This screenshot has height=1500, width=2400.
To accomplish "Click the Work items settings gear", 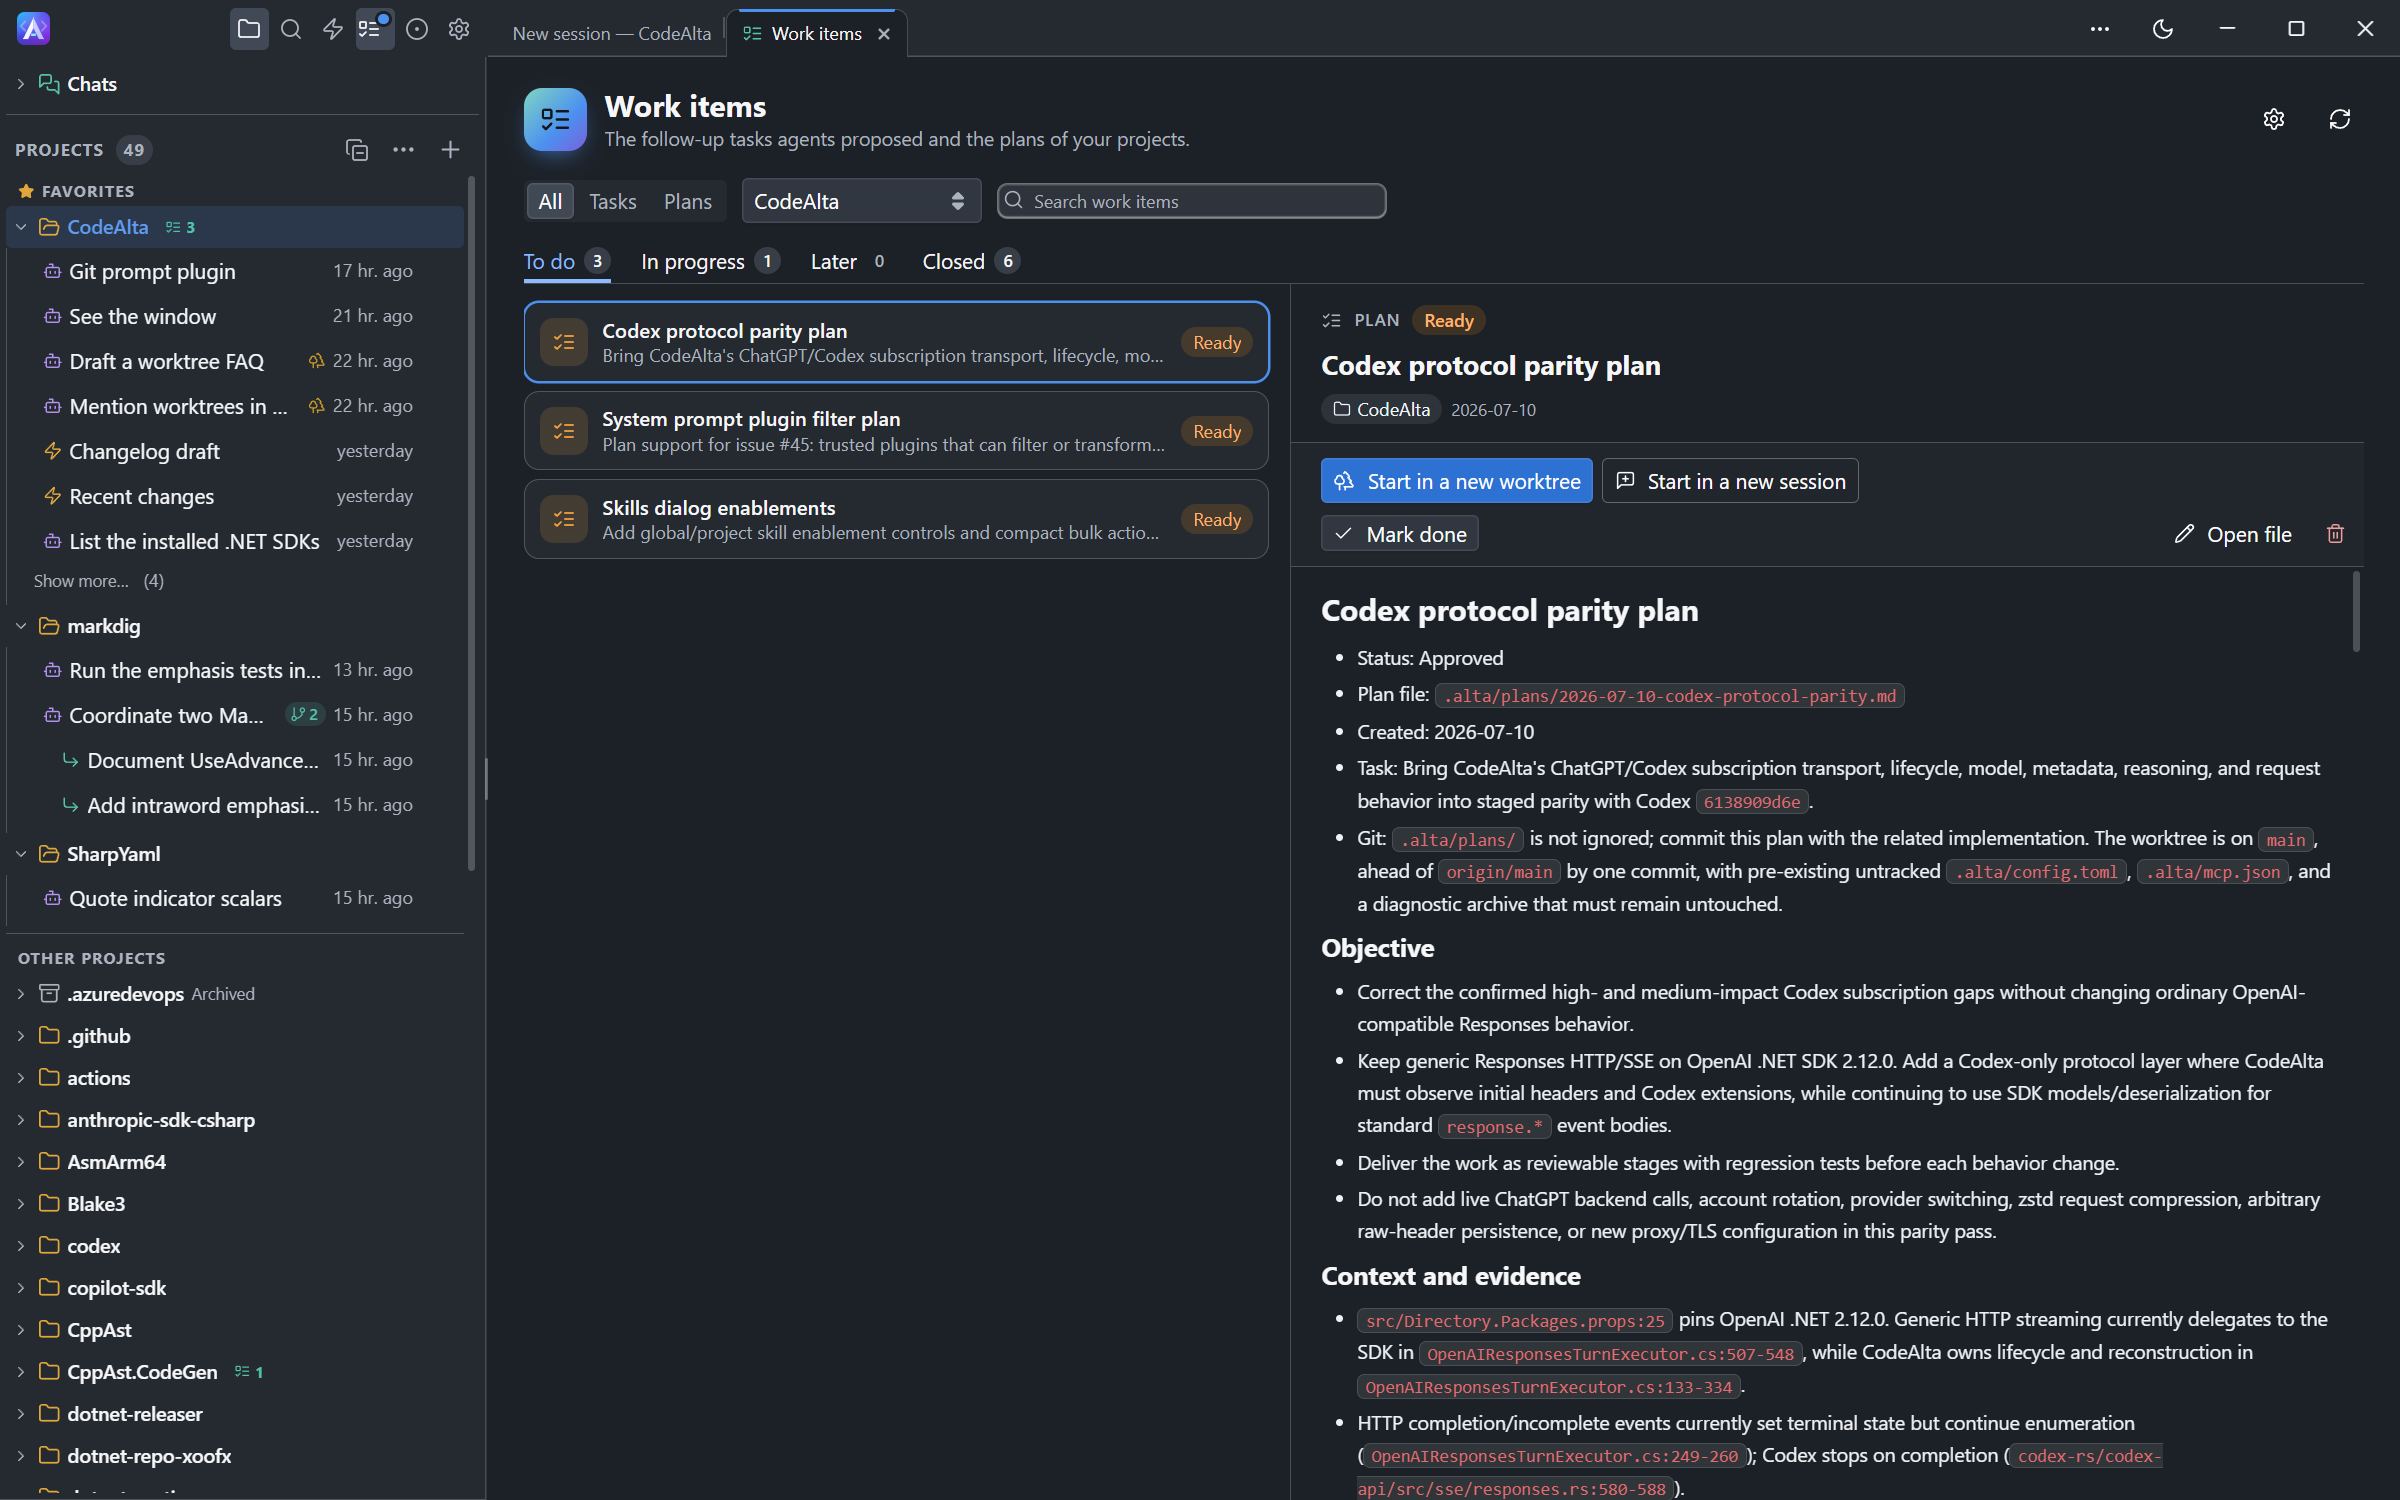I will pos(2274,119).
